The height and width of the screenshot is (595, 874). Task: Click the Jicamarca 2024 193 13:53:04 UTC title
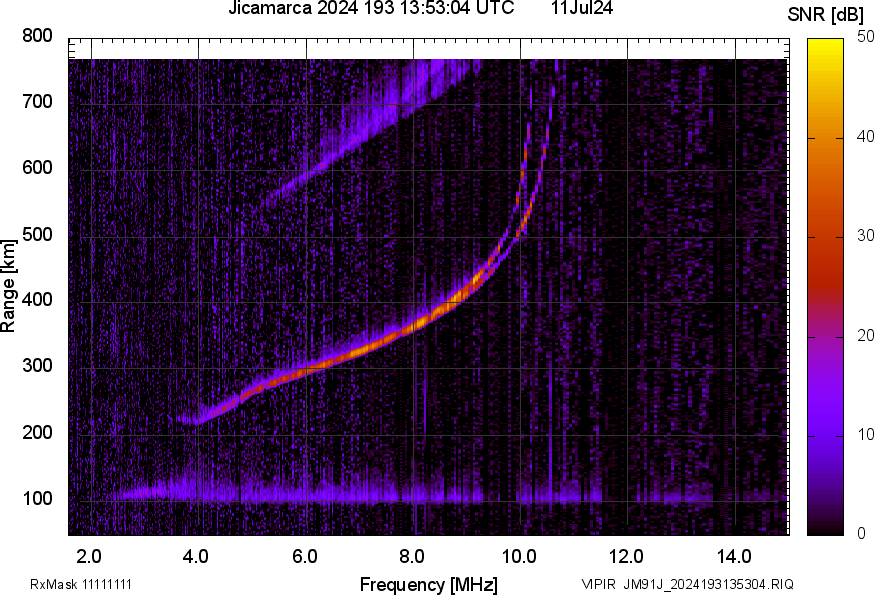(x=371, y=8)
